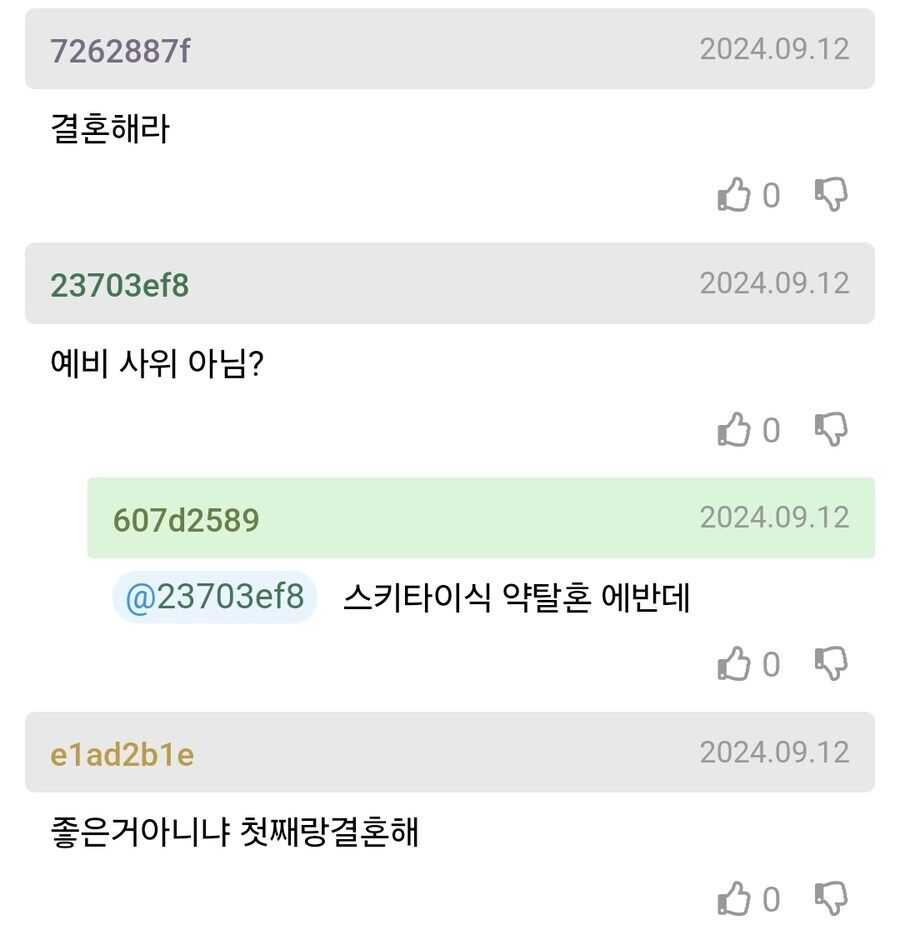Click the date on 7262887f's comment
The image size is (900, 935).
point(774,49)
